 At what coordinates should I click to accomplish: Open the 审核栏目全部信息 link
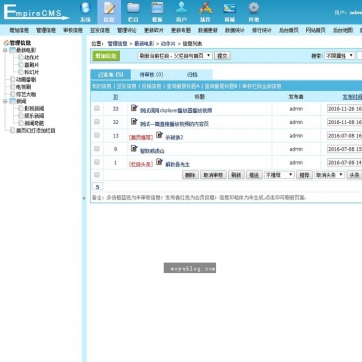pos(262,86)
